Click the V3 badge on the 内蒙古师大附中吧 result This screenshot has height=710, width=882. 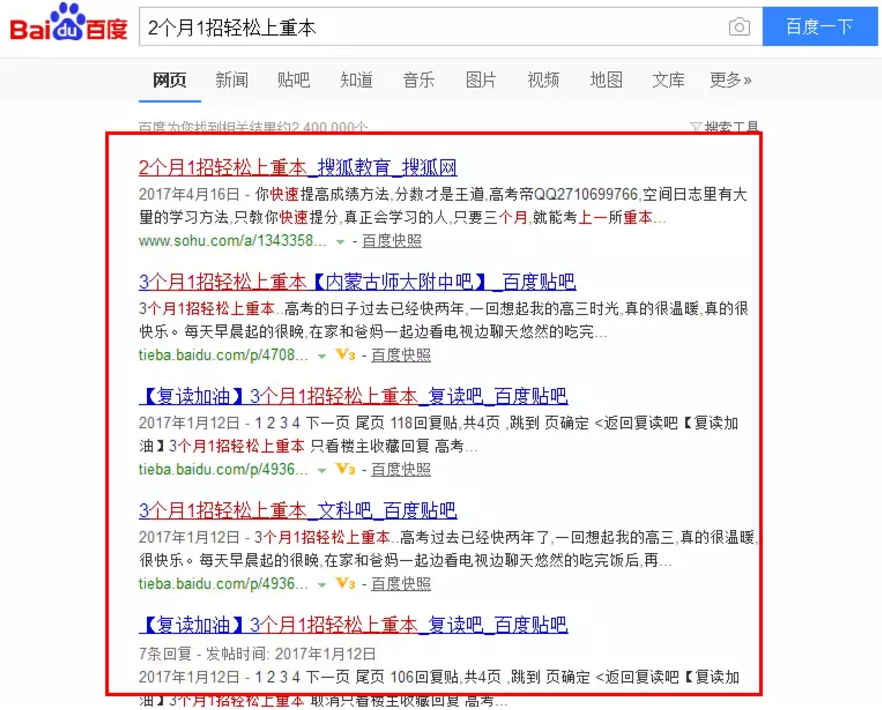tap(345, 355)
